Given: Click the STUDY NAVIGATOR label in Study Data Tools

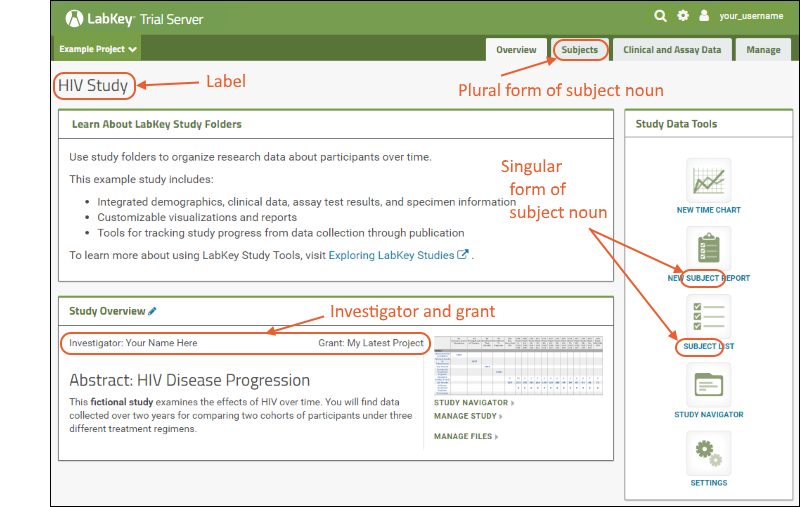Looking at the screenshot, I should point(708,414).
